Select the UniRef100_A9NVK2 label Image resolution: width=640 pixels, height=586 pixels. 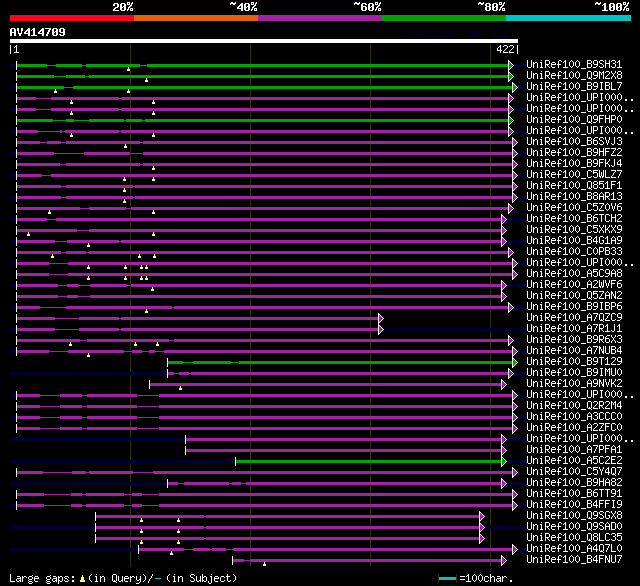(x=574, y=384)
